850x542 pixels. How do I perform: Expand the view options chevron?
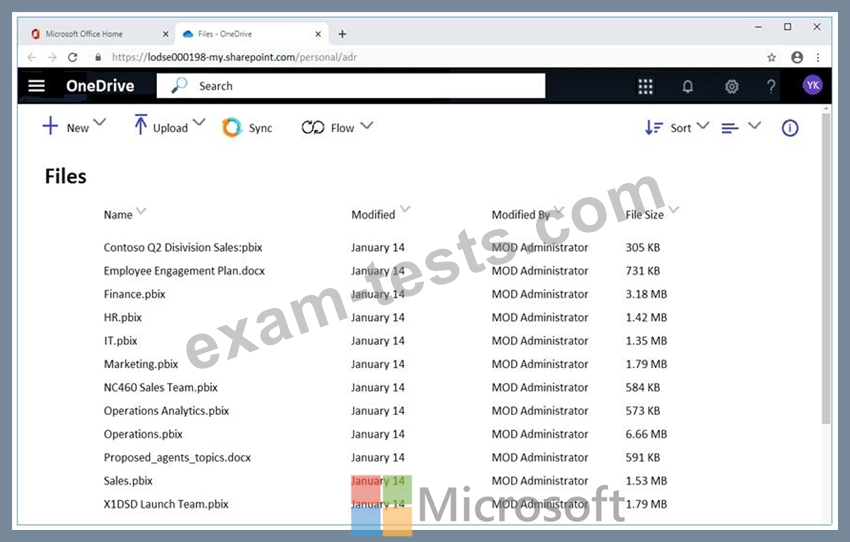click(754, 126)
